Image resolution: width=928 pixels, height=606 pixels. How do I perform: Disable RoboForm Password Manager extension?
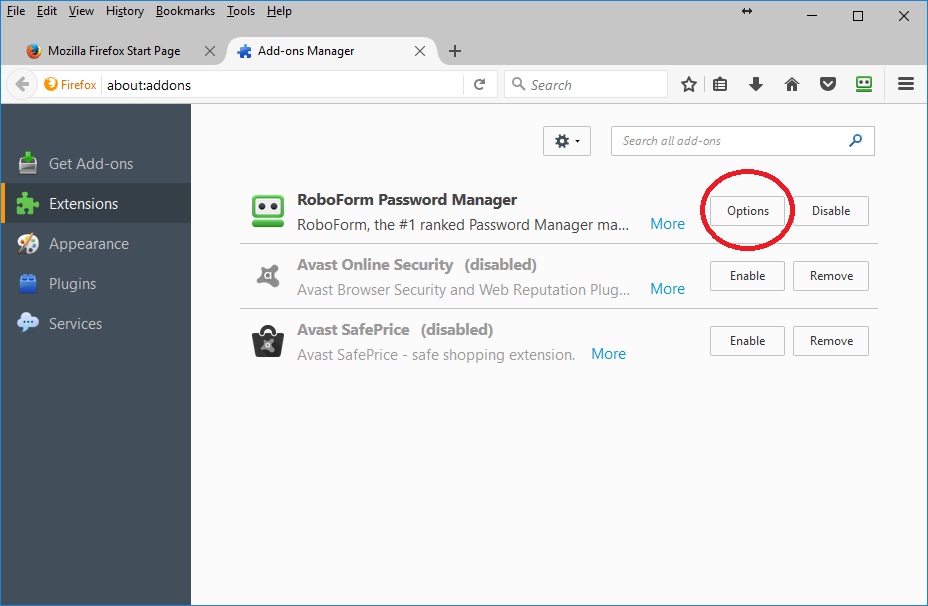point(830,211)
